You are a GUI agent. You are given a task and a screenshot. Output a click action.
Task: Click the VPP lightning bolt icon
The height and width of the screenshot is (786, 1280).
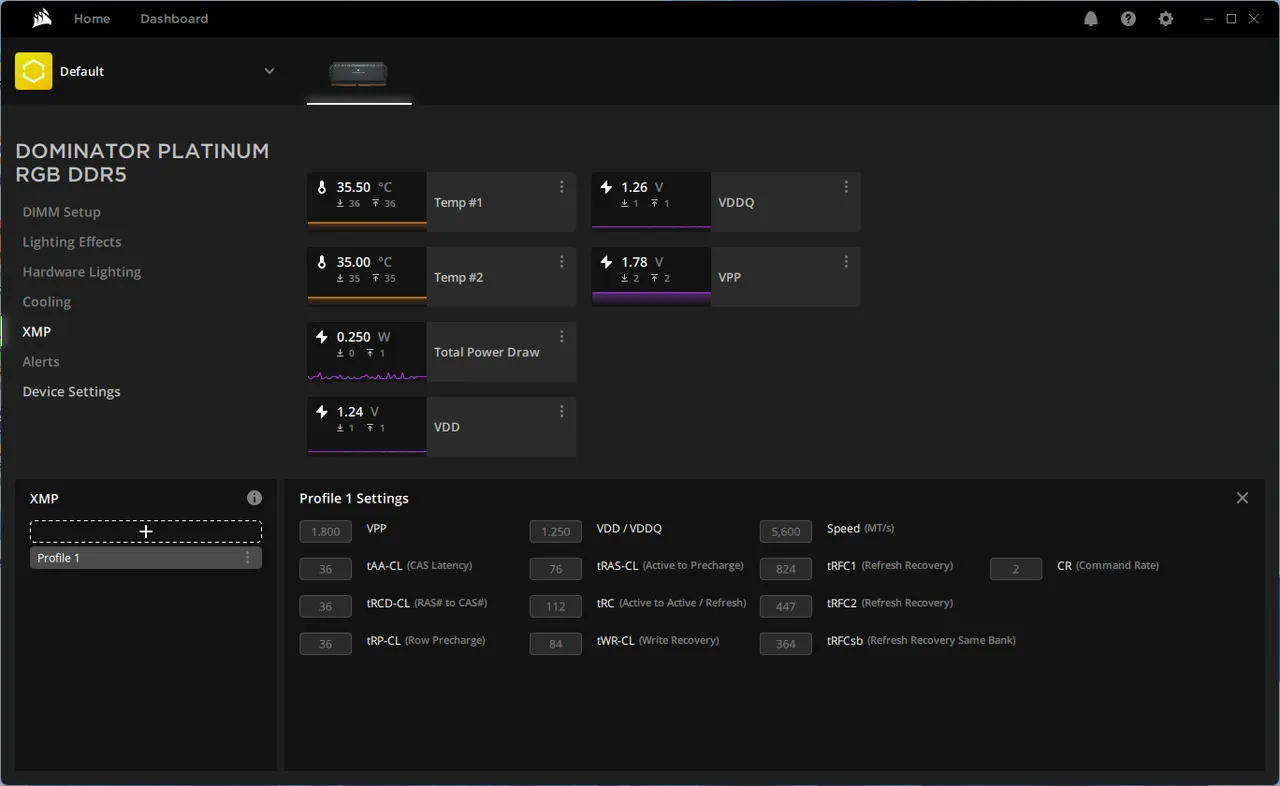[606, 262]
